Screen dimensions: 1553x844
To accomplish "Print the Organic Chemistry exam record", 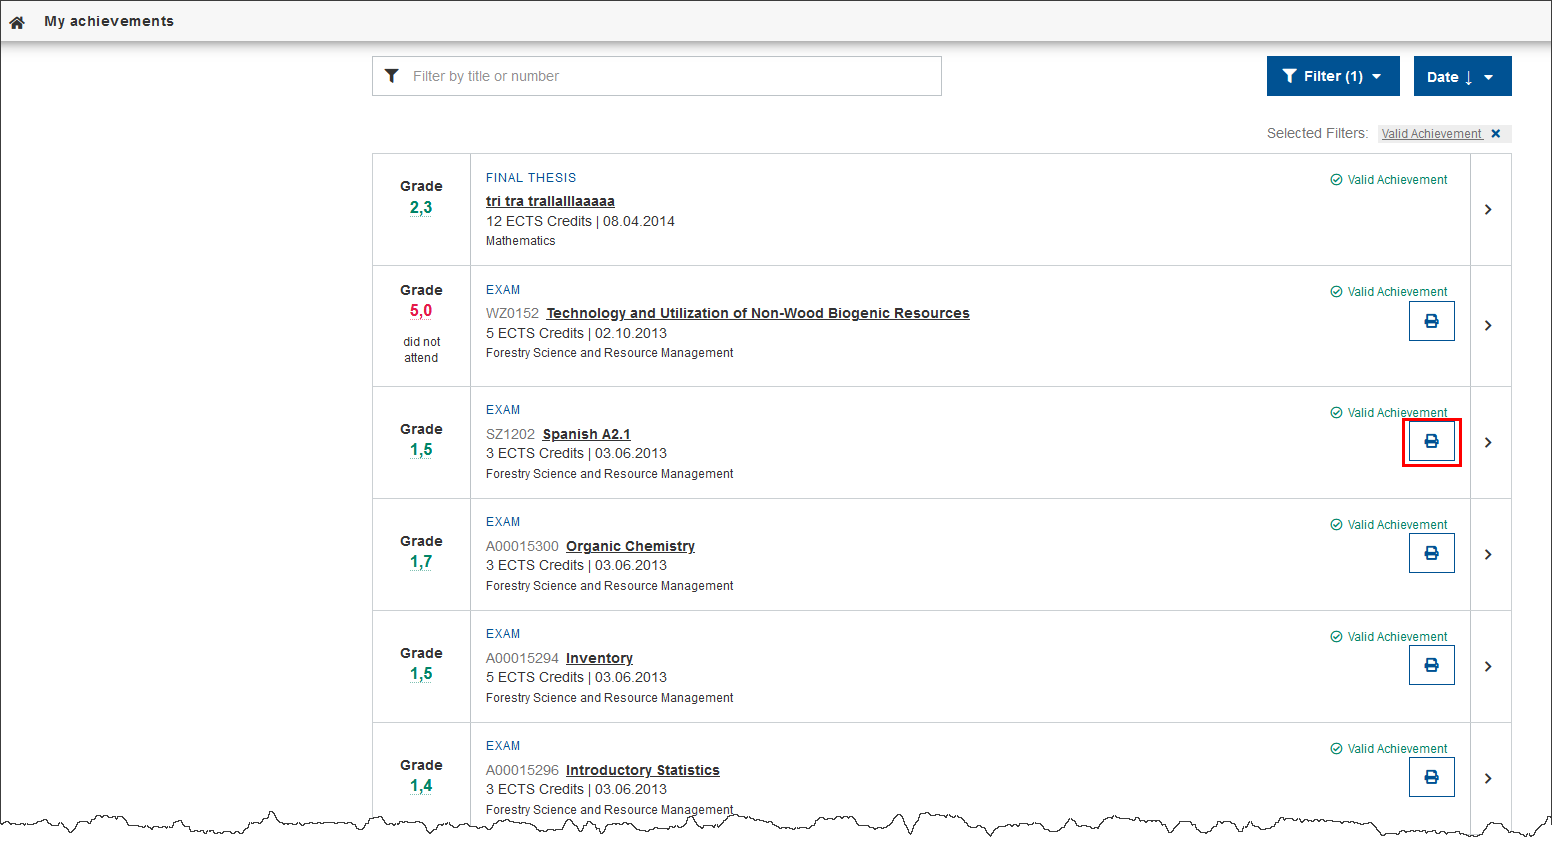I will pyautogui.click(x=1431, y=553).
